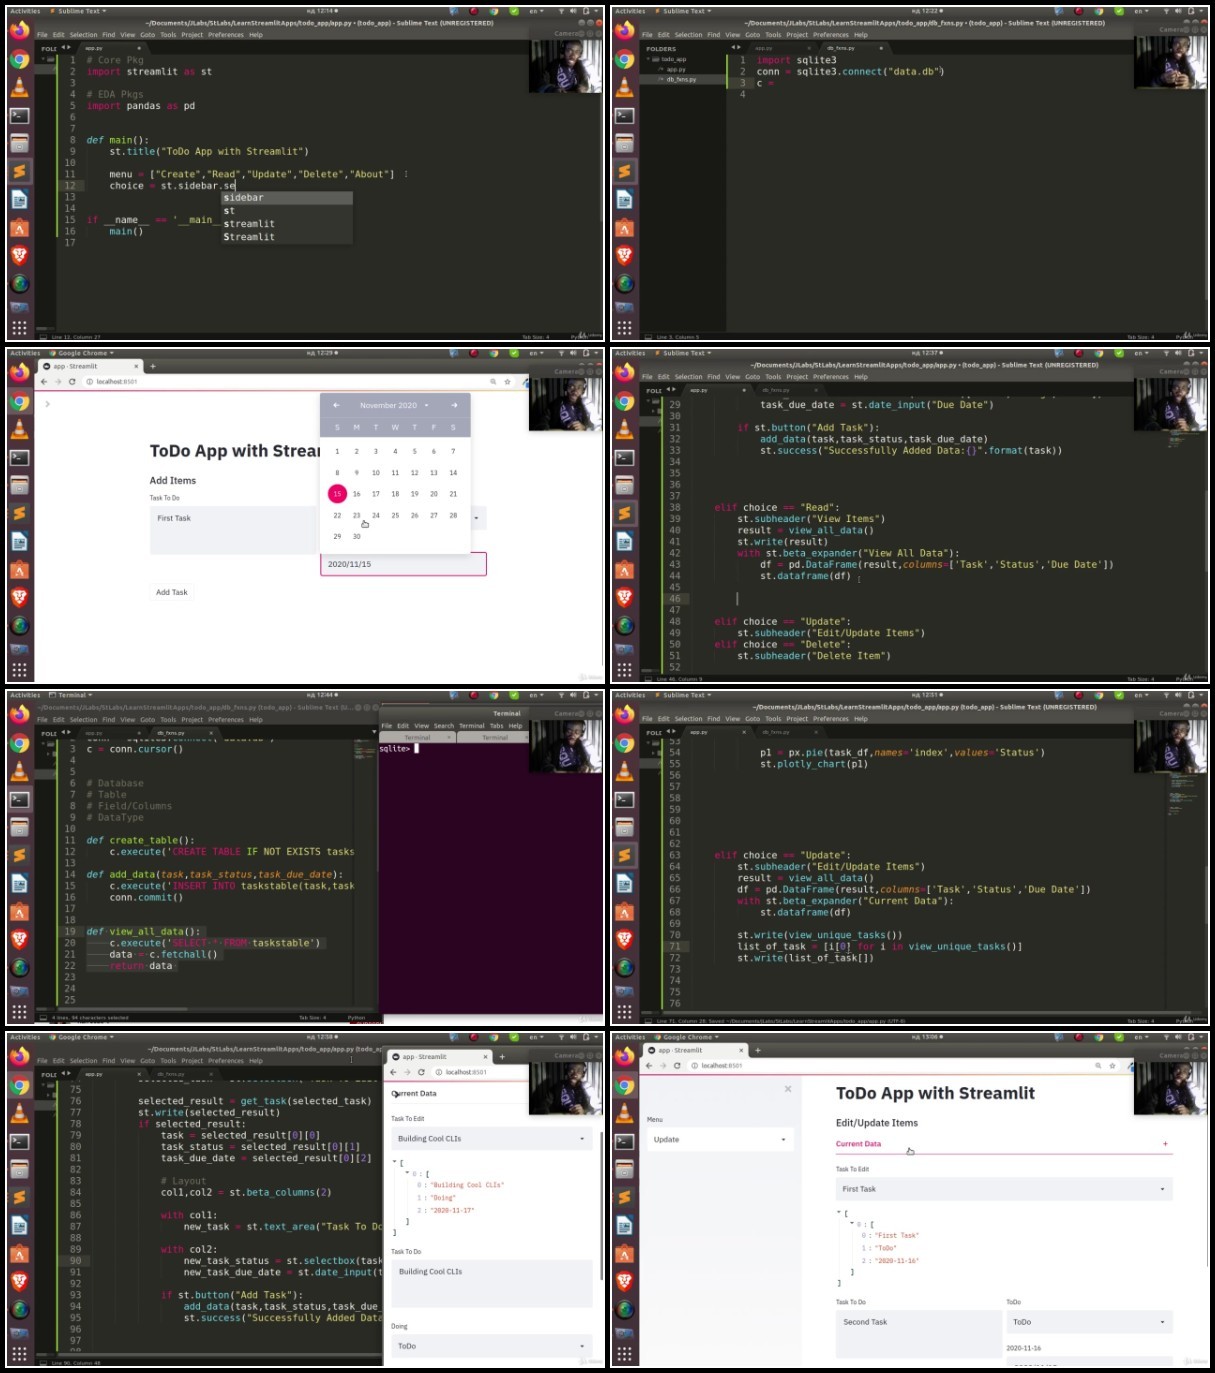The image size is (1215, 1373).
Task: Click Tab Size: 4 in Sublime beside the sqlite Terminal
Action: pos(313,1017)
